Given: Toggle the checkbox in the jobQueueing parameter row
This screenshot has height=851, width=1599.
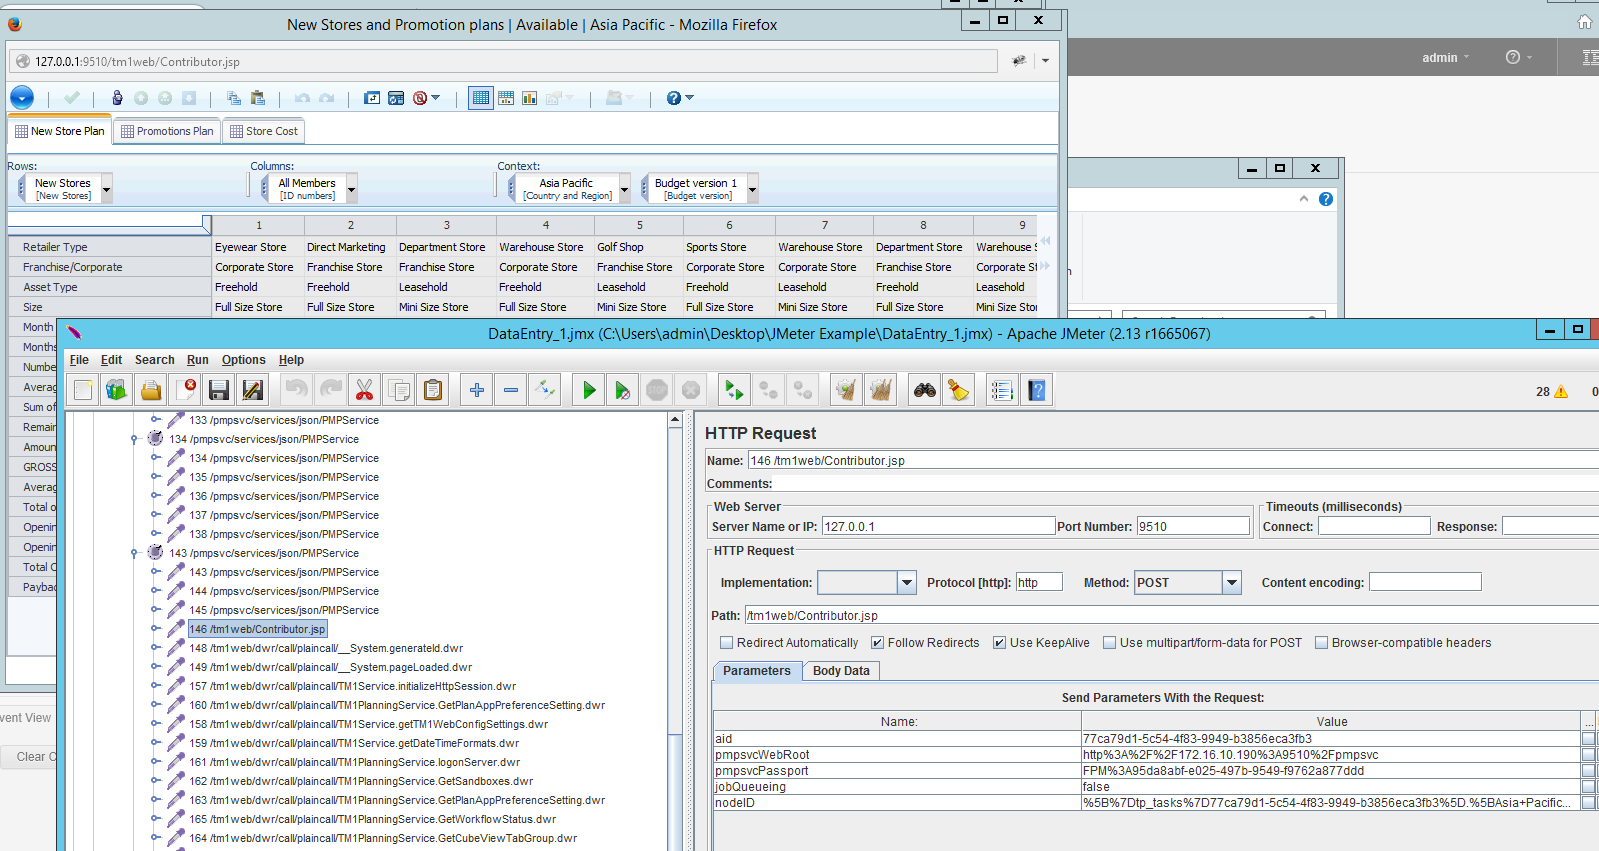Looking at the screenshot, I should click(x=1588, y=787).
